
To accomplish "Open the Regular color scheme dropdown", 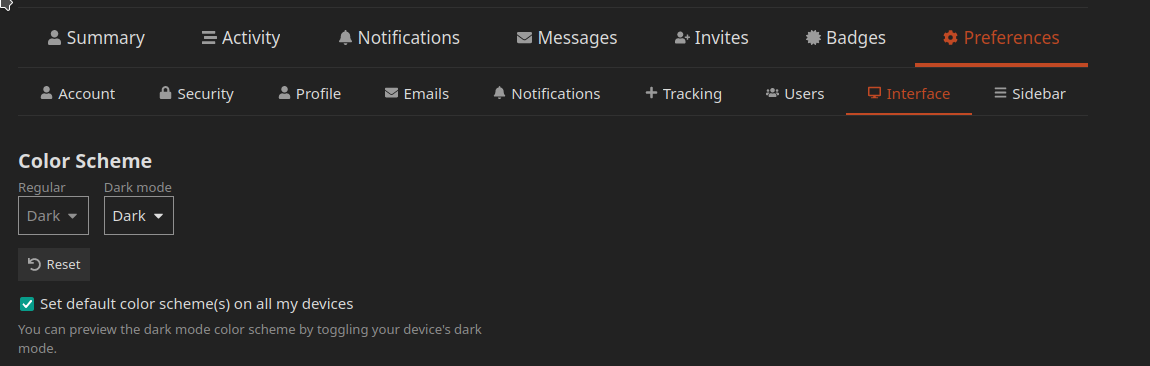I will 54,216.
